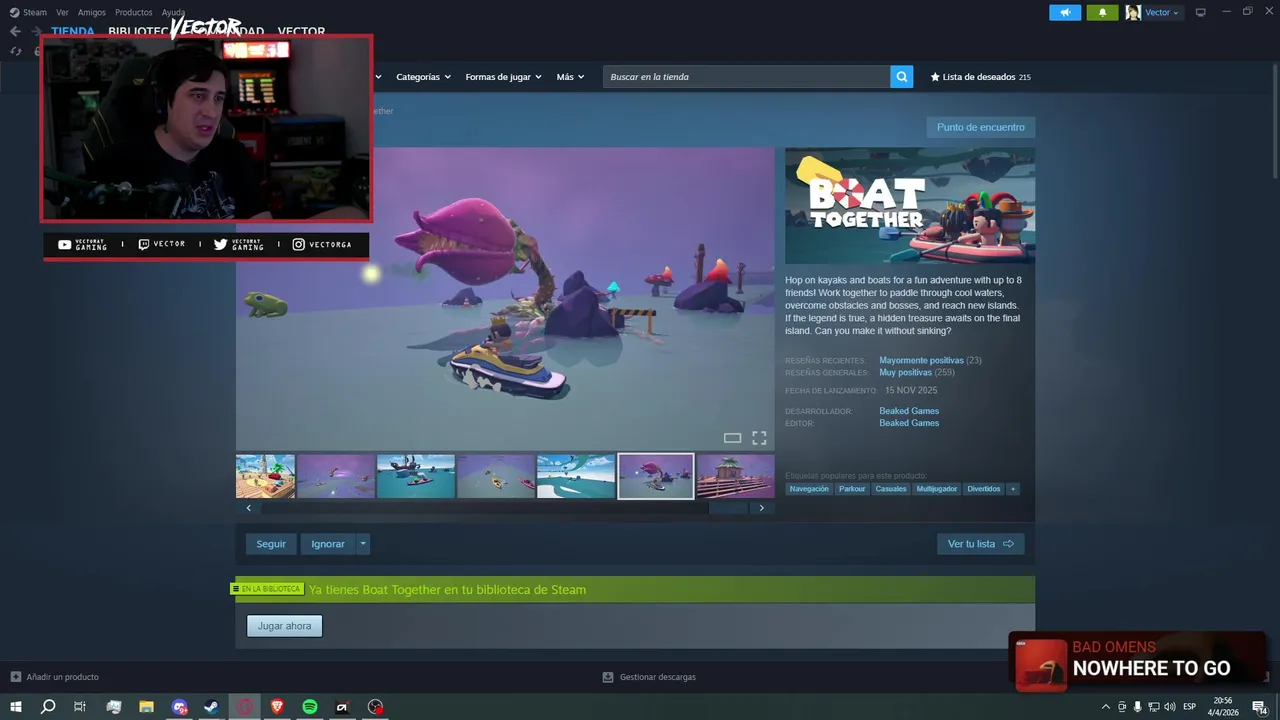This screenshot has width=1280, height=720.
Task: Open the Windows Start menu
Action: point(15,707)
